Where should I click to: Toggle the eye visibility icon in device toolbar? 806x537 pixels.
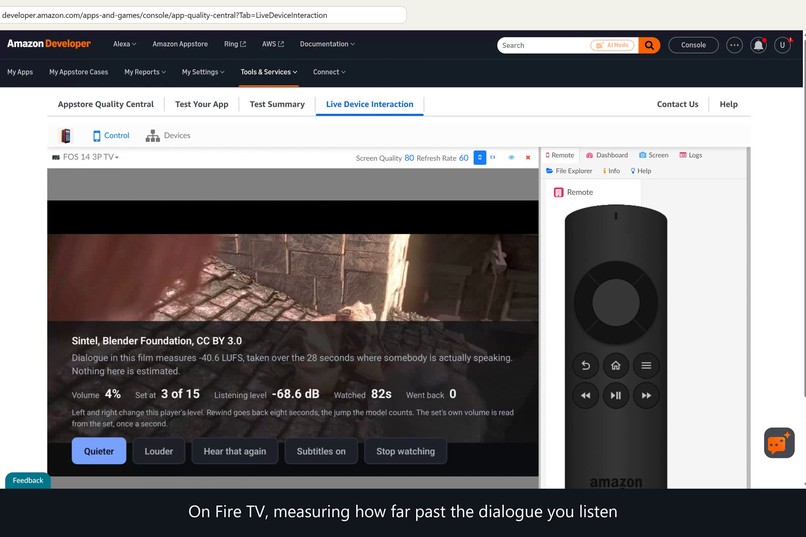click(511, 158)
